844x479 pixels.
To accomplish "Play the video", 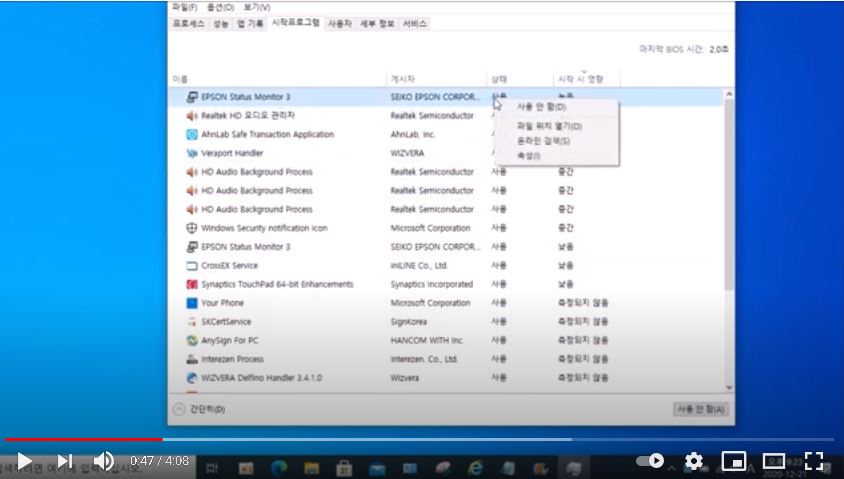I will (24, 461).
